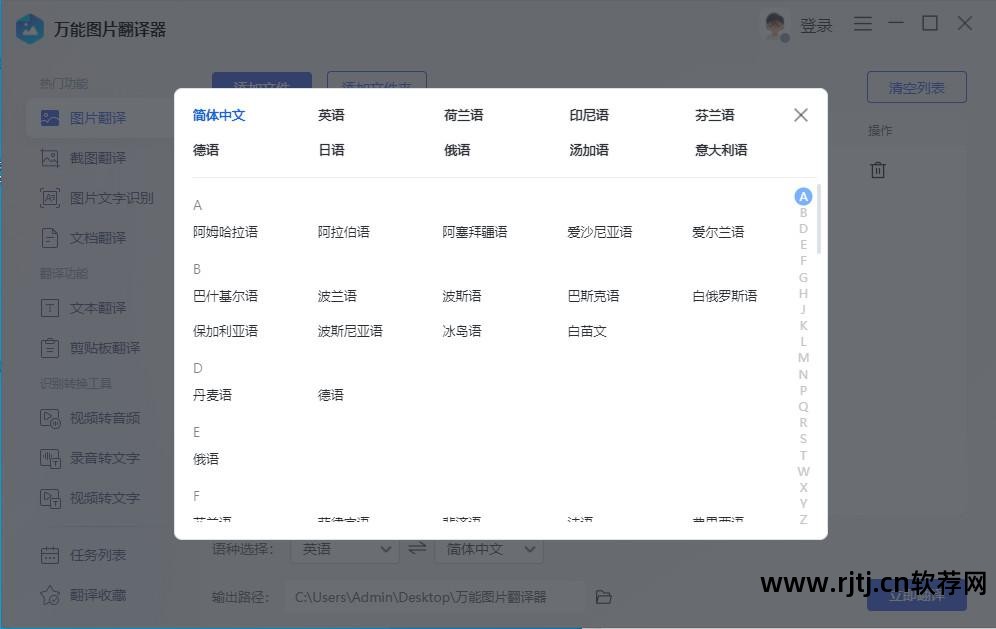996x629 pixels.
Task: Select 简体中文 in popular languages
Action: 219,115
